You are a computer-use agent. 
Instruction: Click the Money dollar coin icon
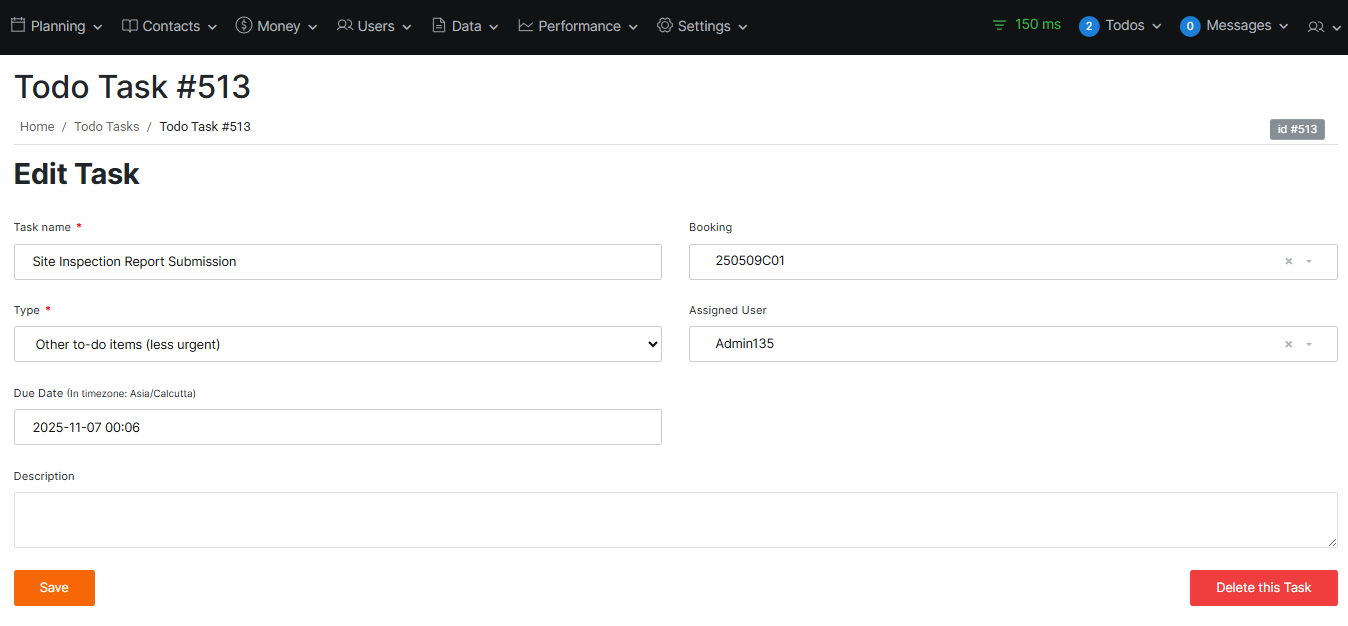pyautogui.click(x=244, y=25)
